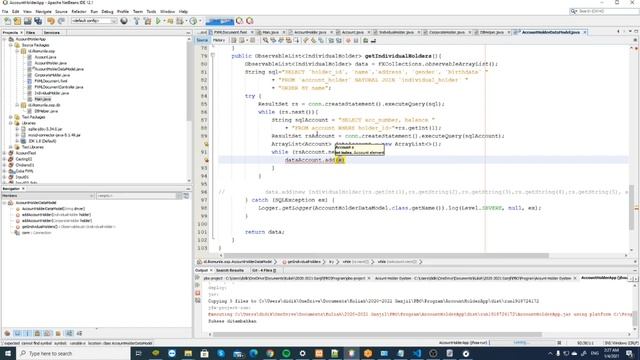Image resolution: width=640 pixels, height=360 pixels.
Task: Select Main.java in Projects tree
Action: [x=42, y=99]
